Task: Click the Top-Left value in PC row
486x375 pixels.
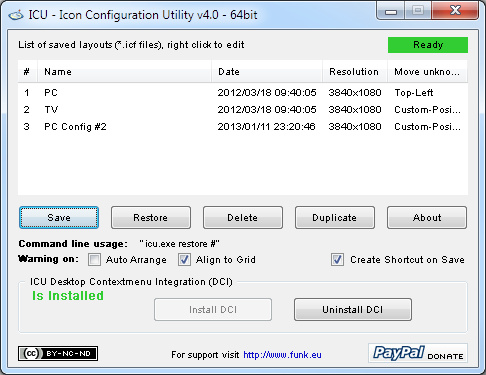Action: tap(414, 93)
